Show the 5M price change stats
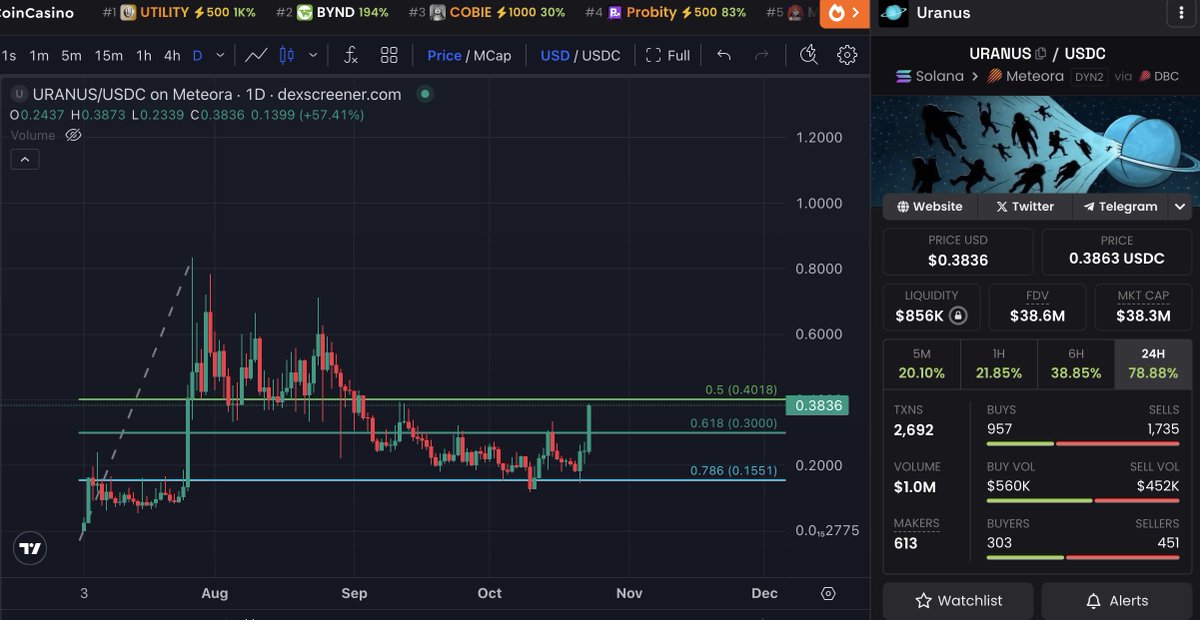1200x620 pixels. (x=922, y=364)
